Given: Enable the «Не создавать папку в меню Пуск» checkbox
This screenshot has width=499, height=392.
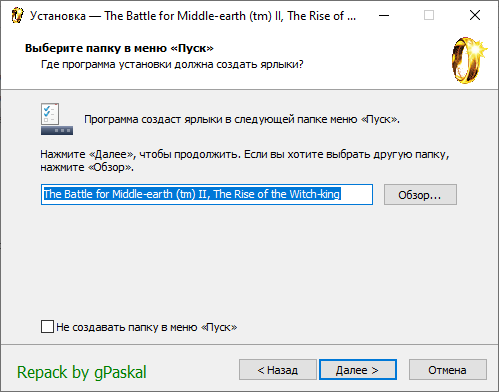Looking at the screenshot, I should tap(47, 327).
